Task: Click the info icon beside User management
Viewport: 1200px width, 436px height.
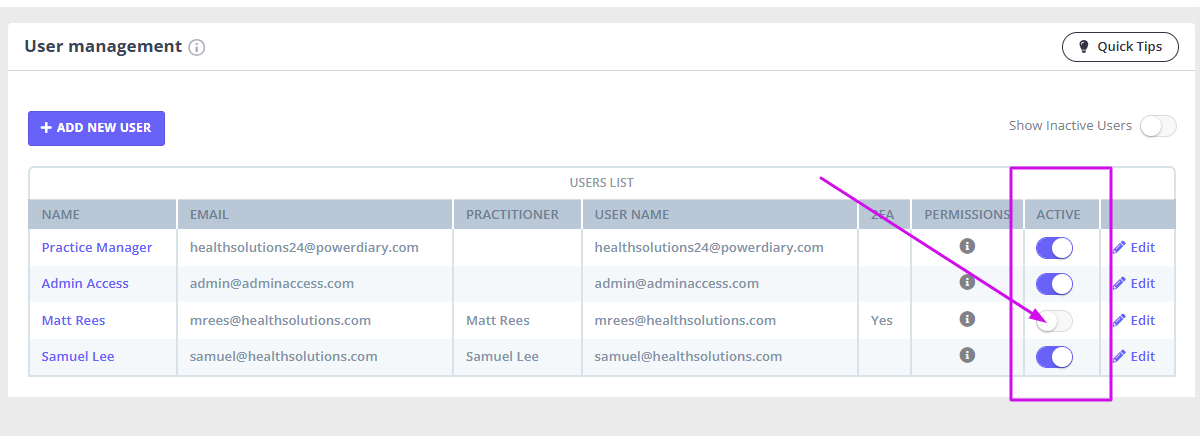Action: pos(197,47)
